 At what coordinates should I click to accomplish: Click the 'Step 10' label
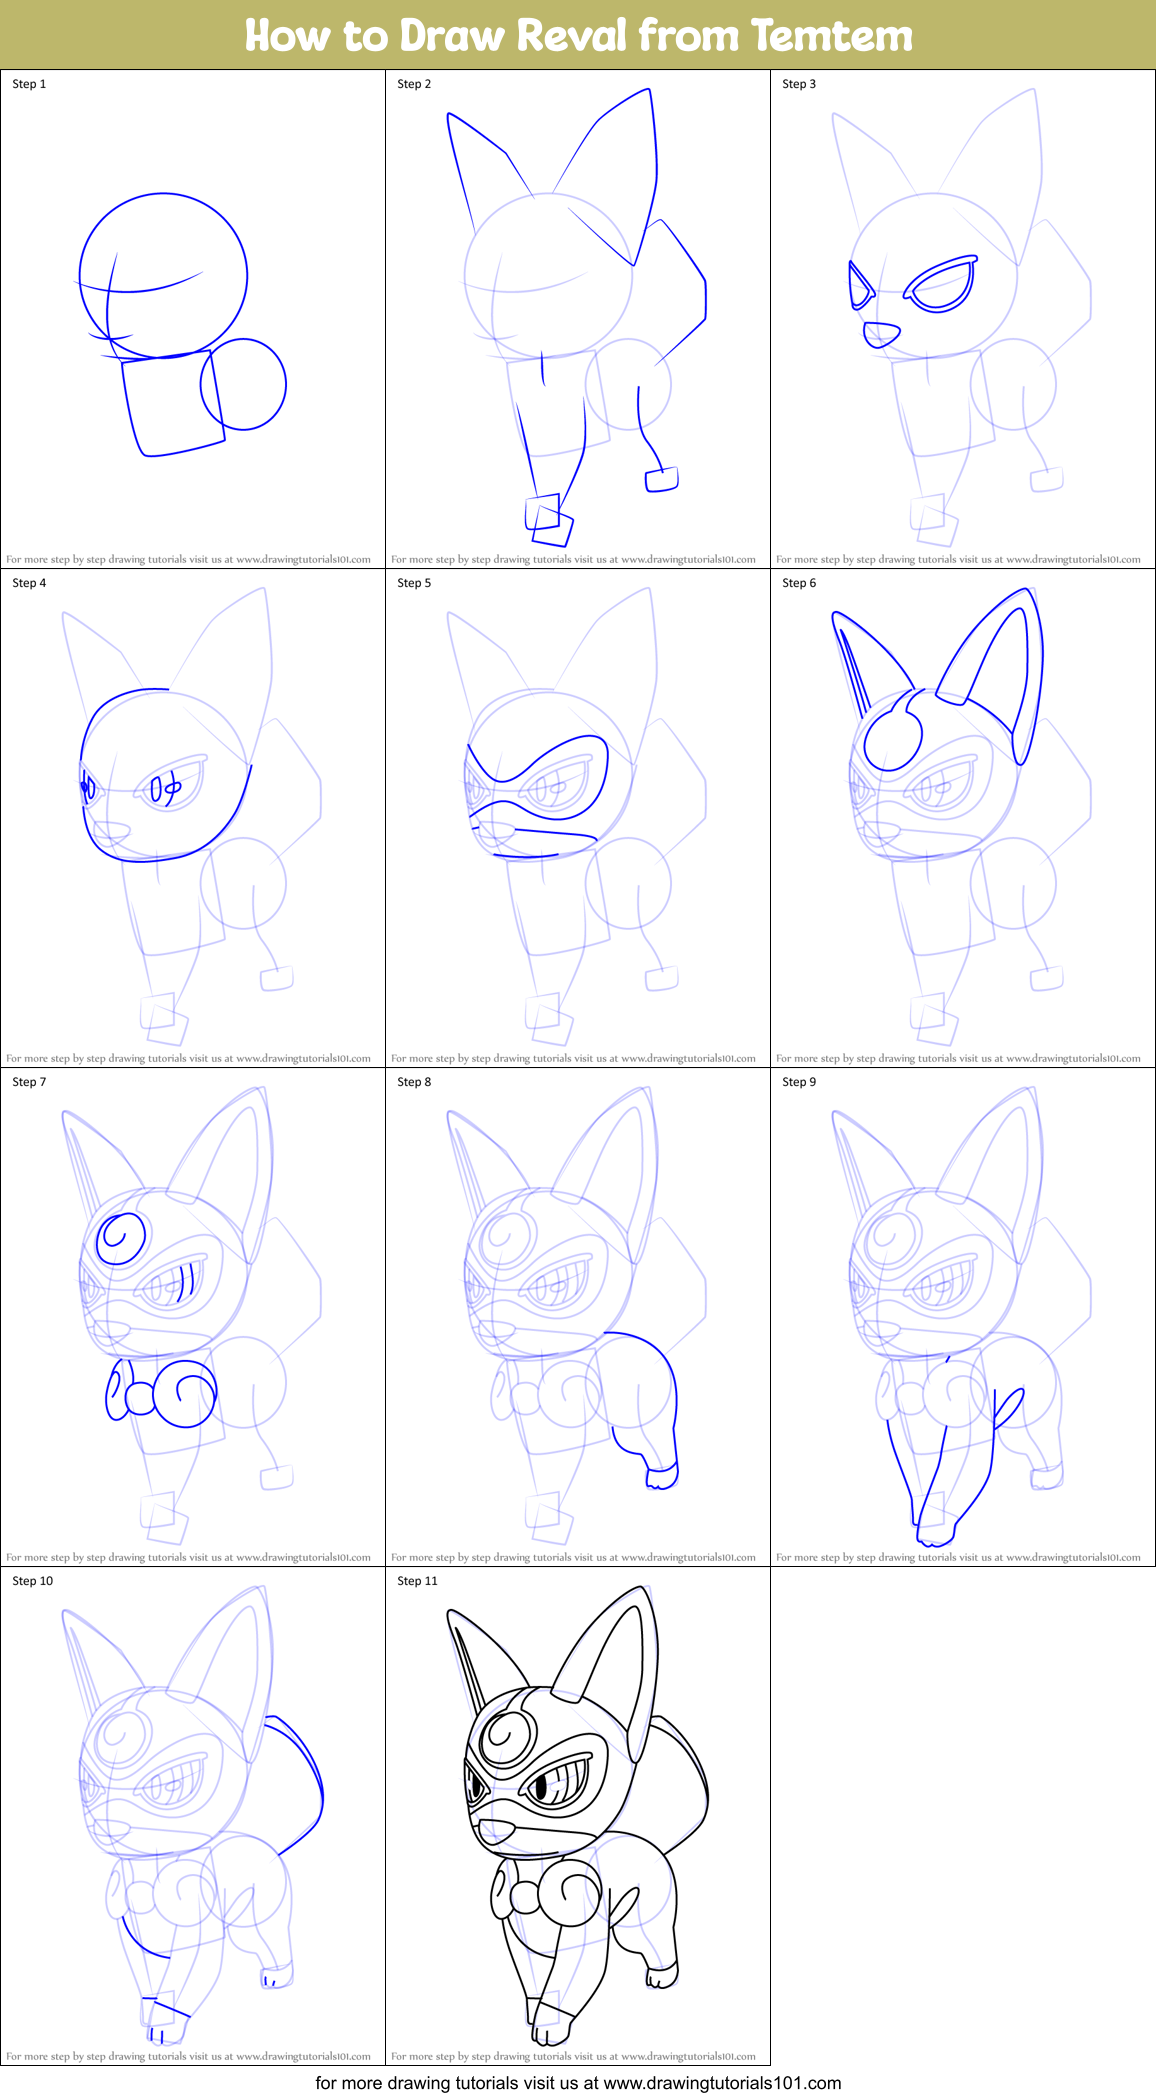pos(32,1581)
